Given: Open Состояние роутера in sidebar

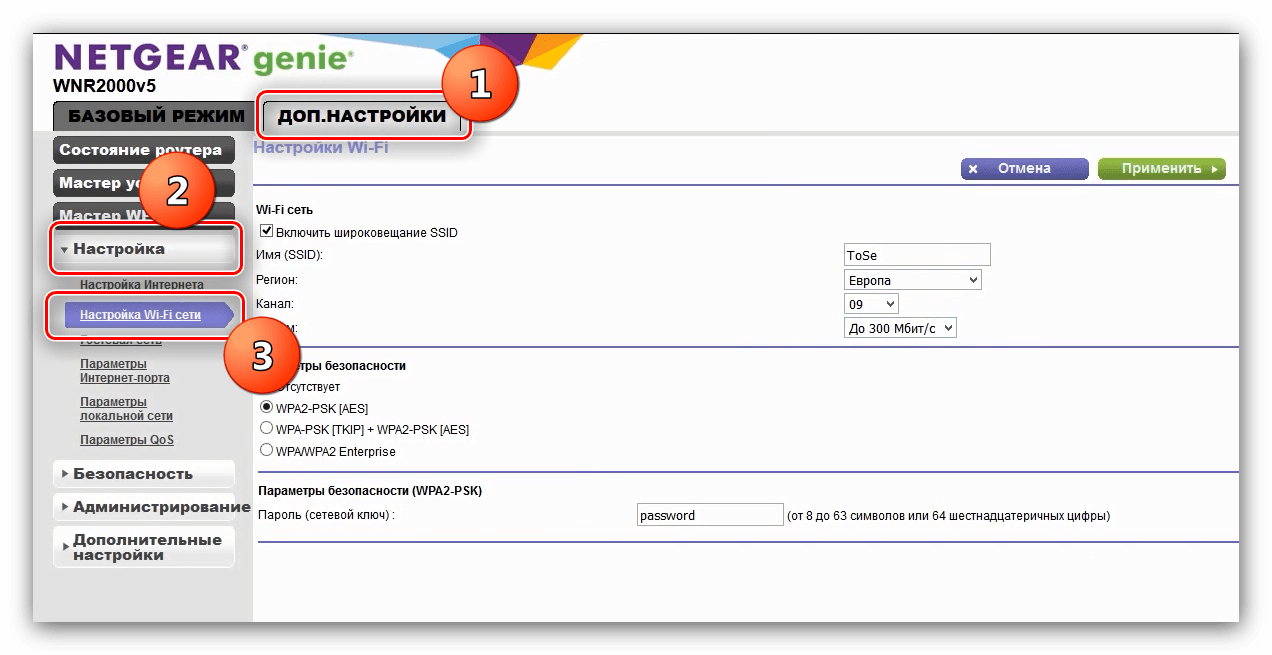Looking at the screenshot, I should (x=140, y=150).
